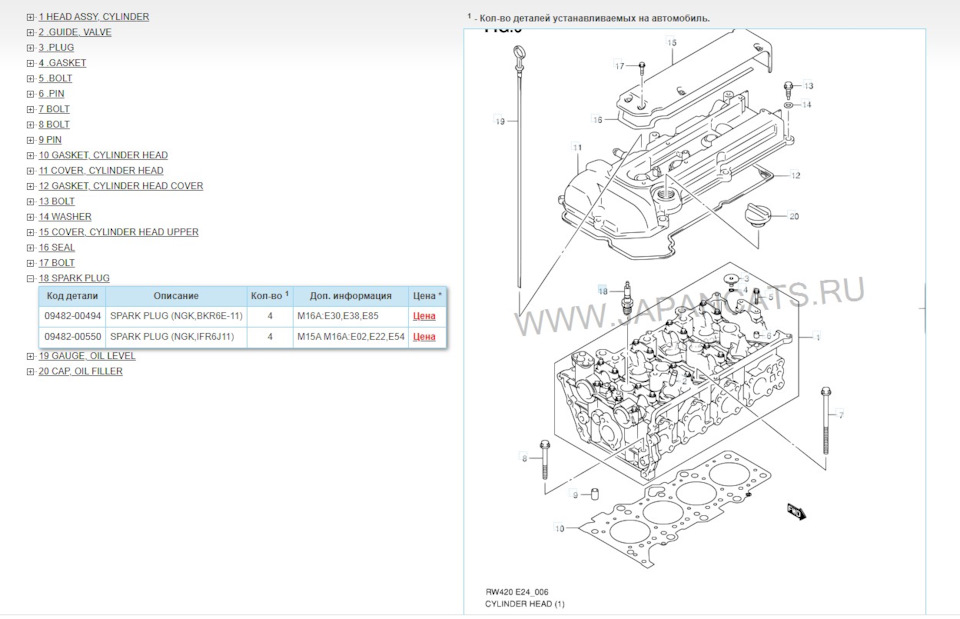Click the FWD direction arrow in diagram
This screenshot has height=619, width=960.
click(797, 511)
